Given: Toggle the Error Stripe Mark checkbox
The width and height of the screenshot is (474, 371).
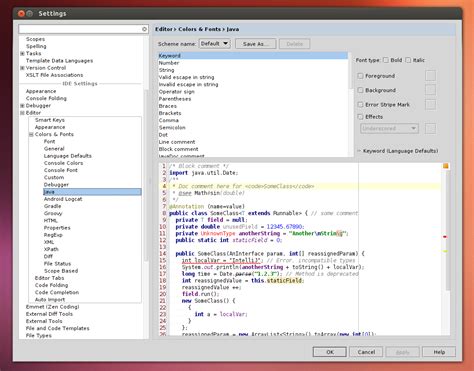Looking at the screenshot, I should click(360, 105).
